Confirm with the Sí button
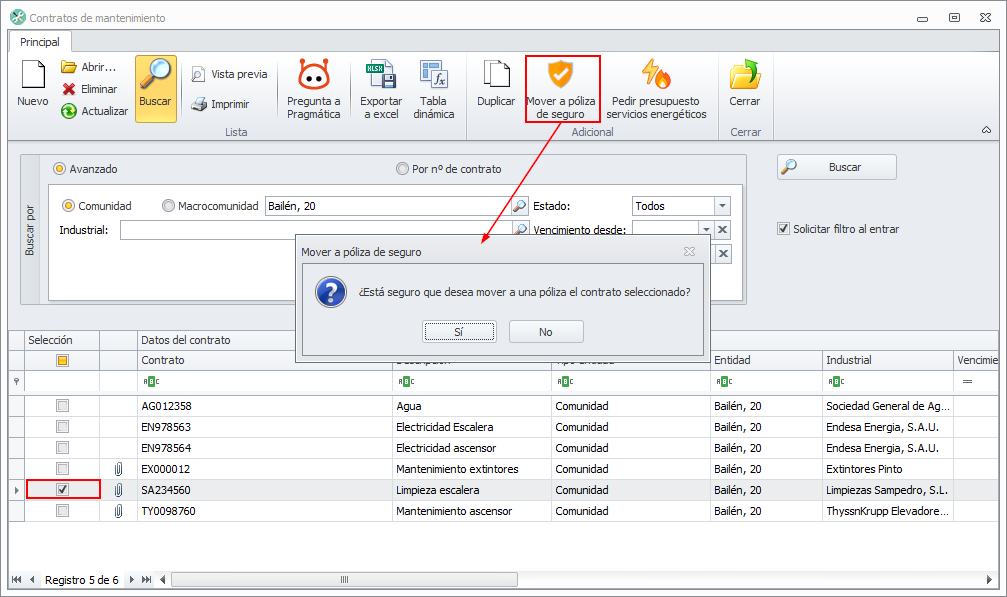The height and width of the screenshot is (597, 1007). click(x=459, y=332)
